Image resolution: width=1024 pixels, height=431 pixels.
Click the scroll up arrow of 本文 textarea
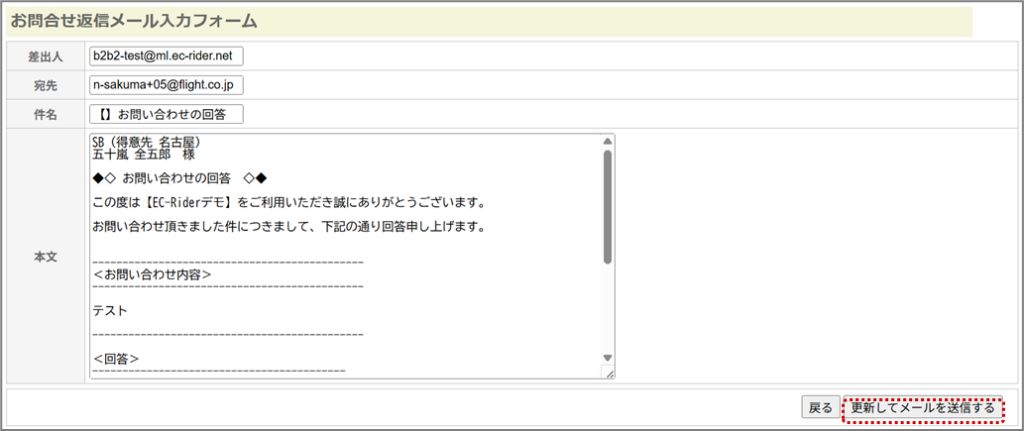[x=606, y=143]
